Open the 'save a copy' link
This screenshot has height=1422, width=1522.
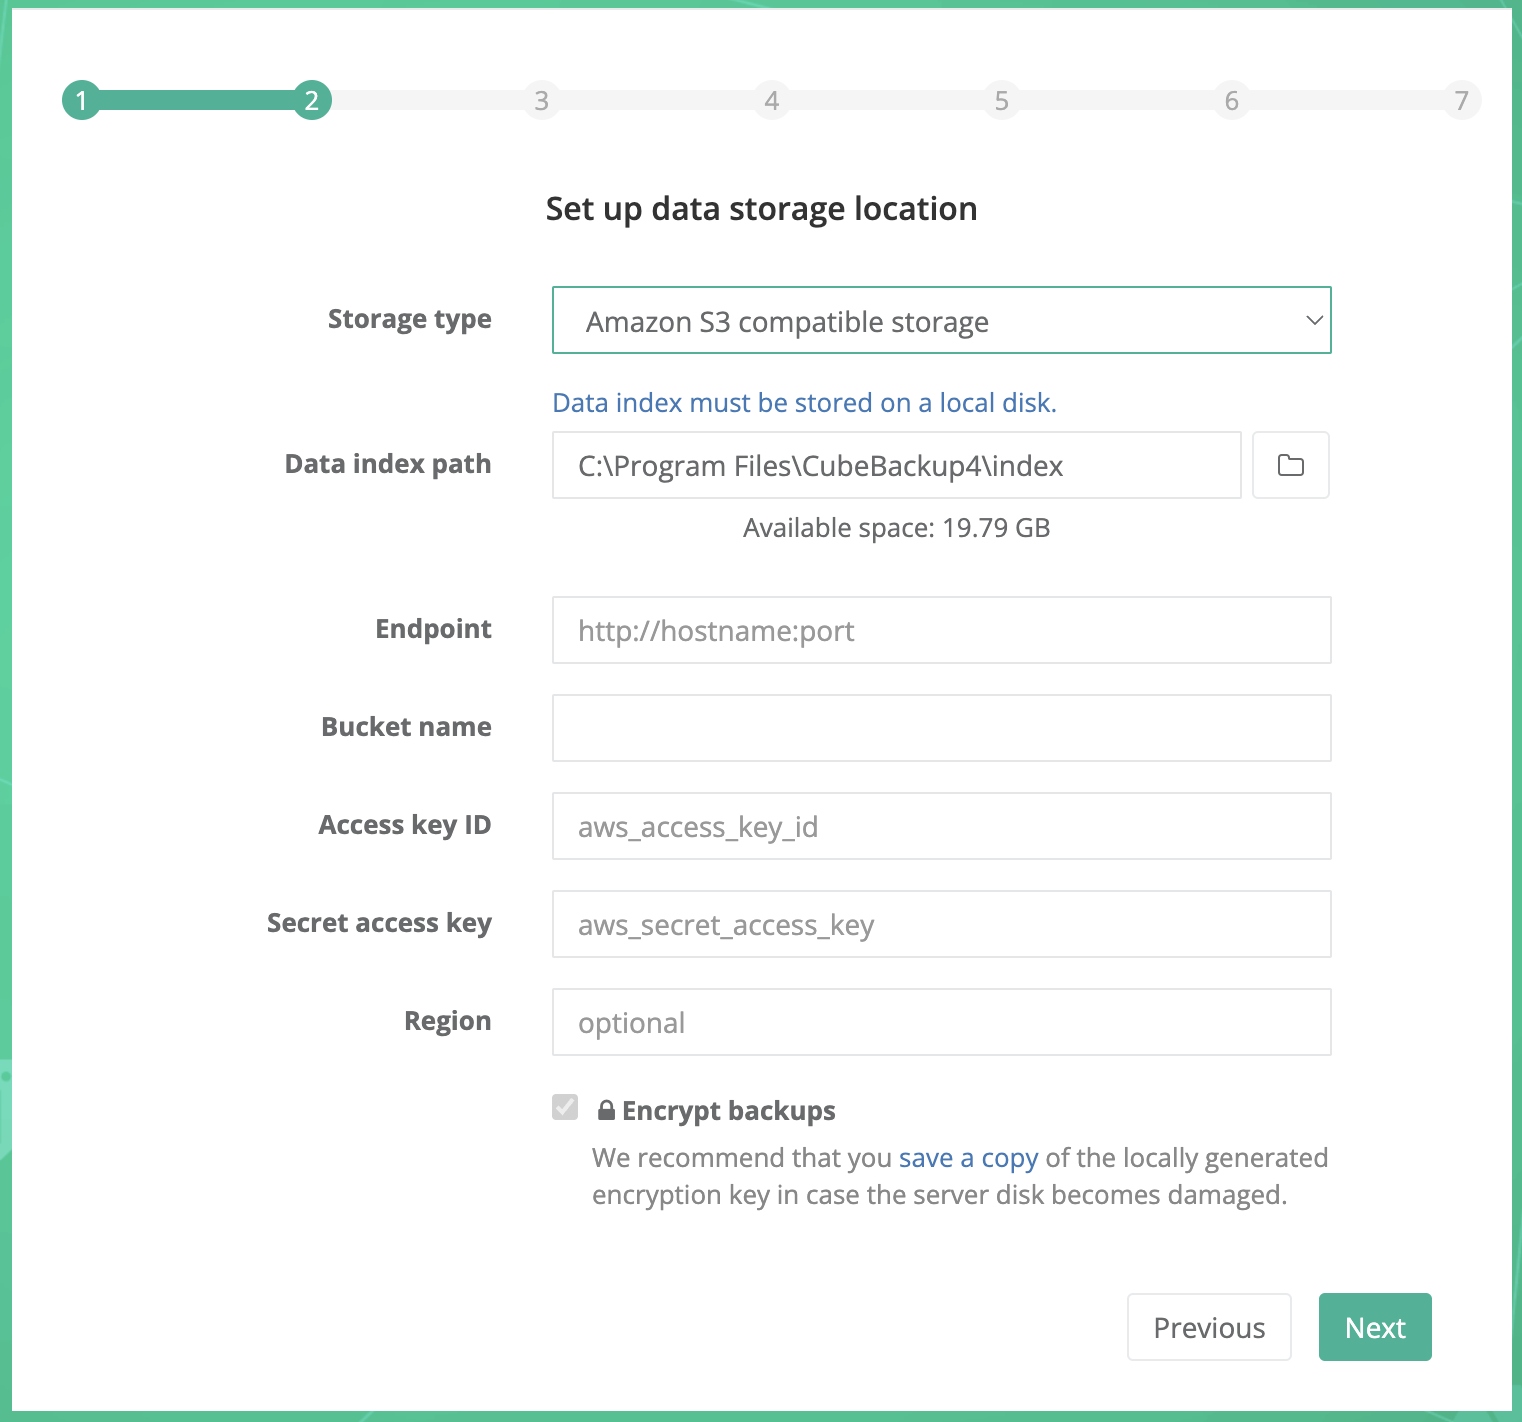tap(968, 1158)
